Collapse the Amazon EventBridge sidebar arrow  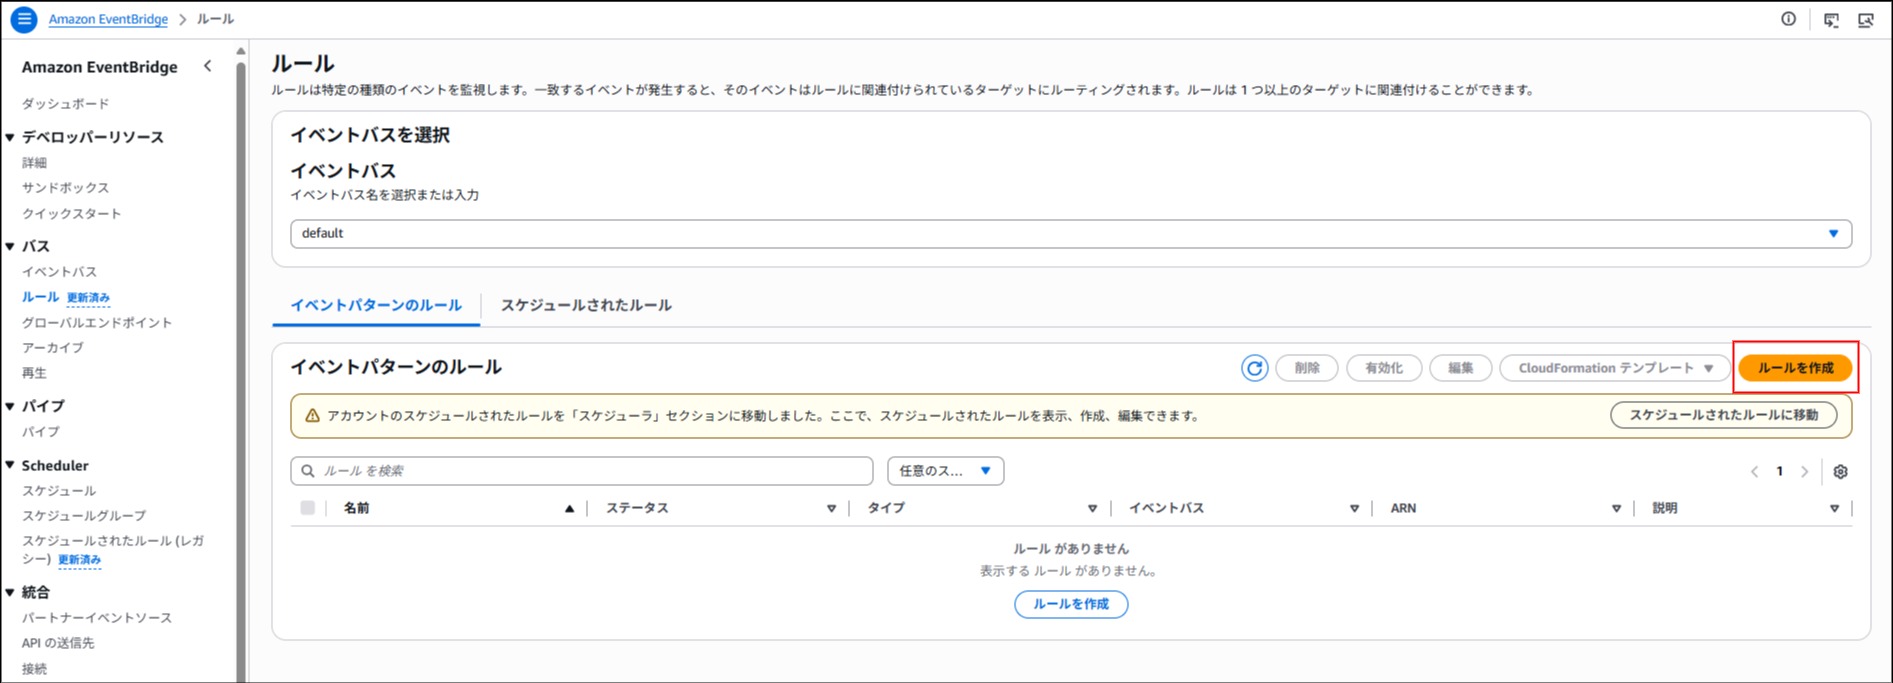pyautogui.click(x=208, y=66)
